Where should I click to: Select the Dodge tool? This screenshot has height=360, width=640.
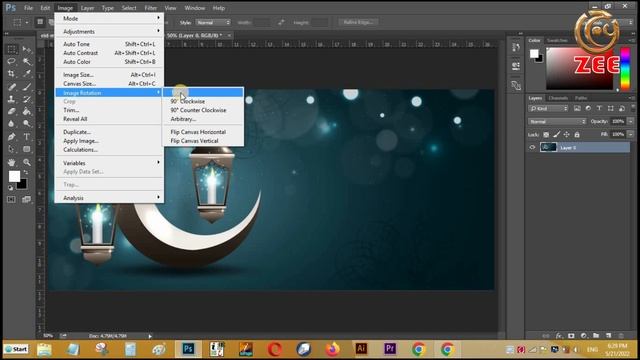[x=27, y=124]
